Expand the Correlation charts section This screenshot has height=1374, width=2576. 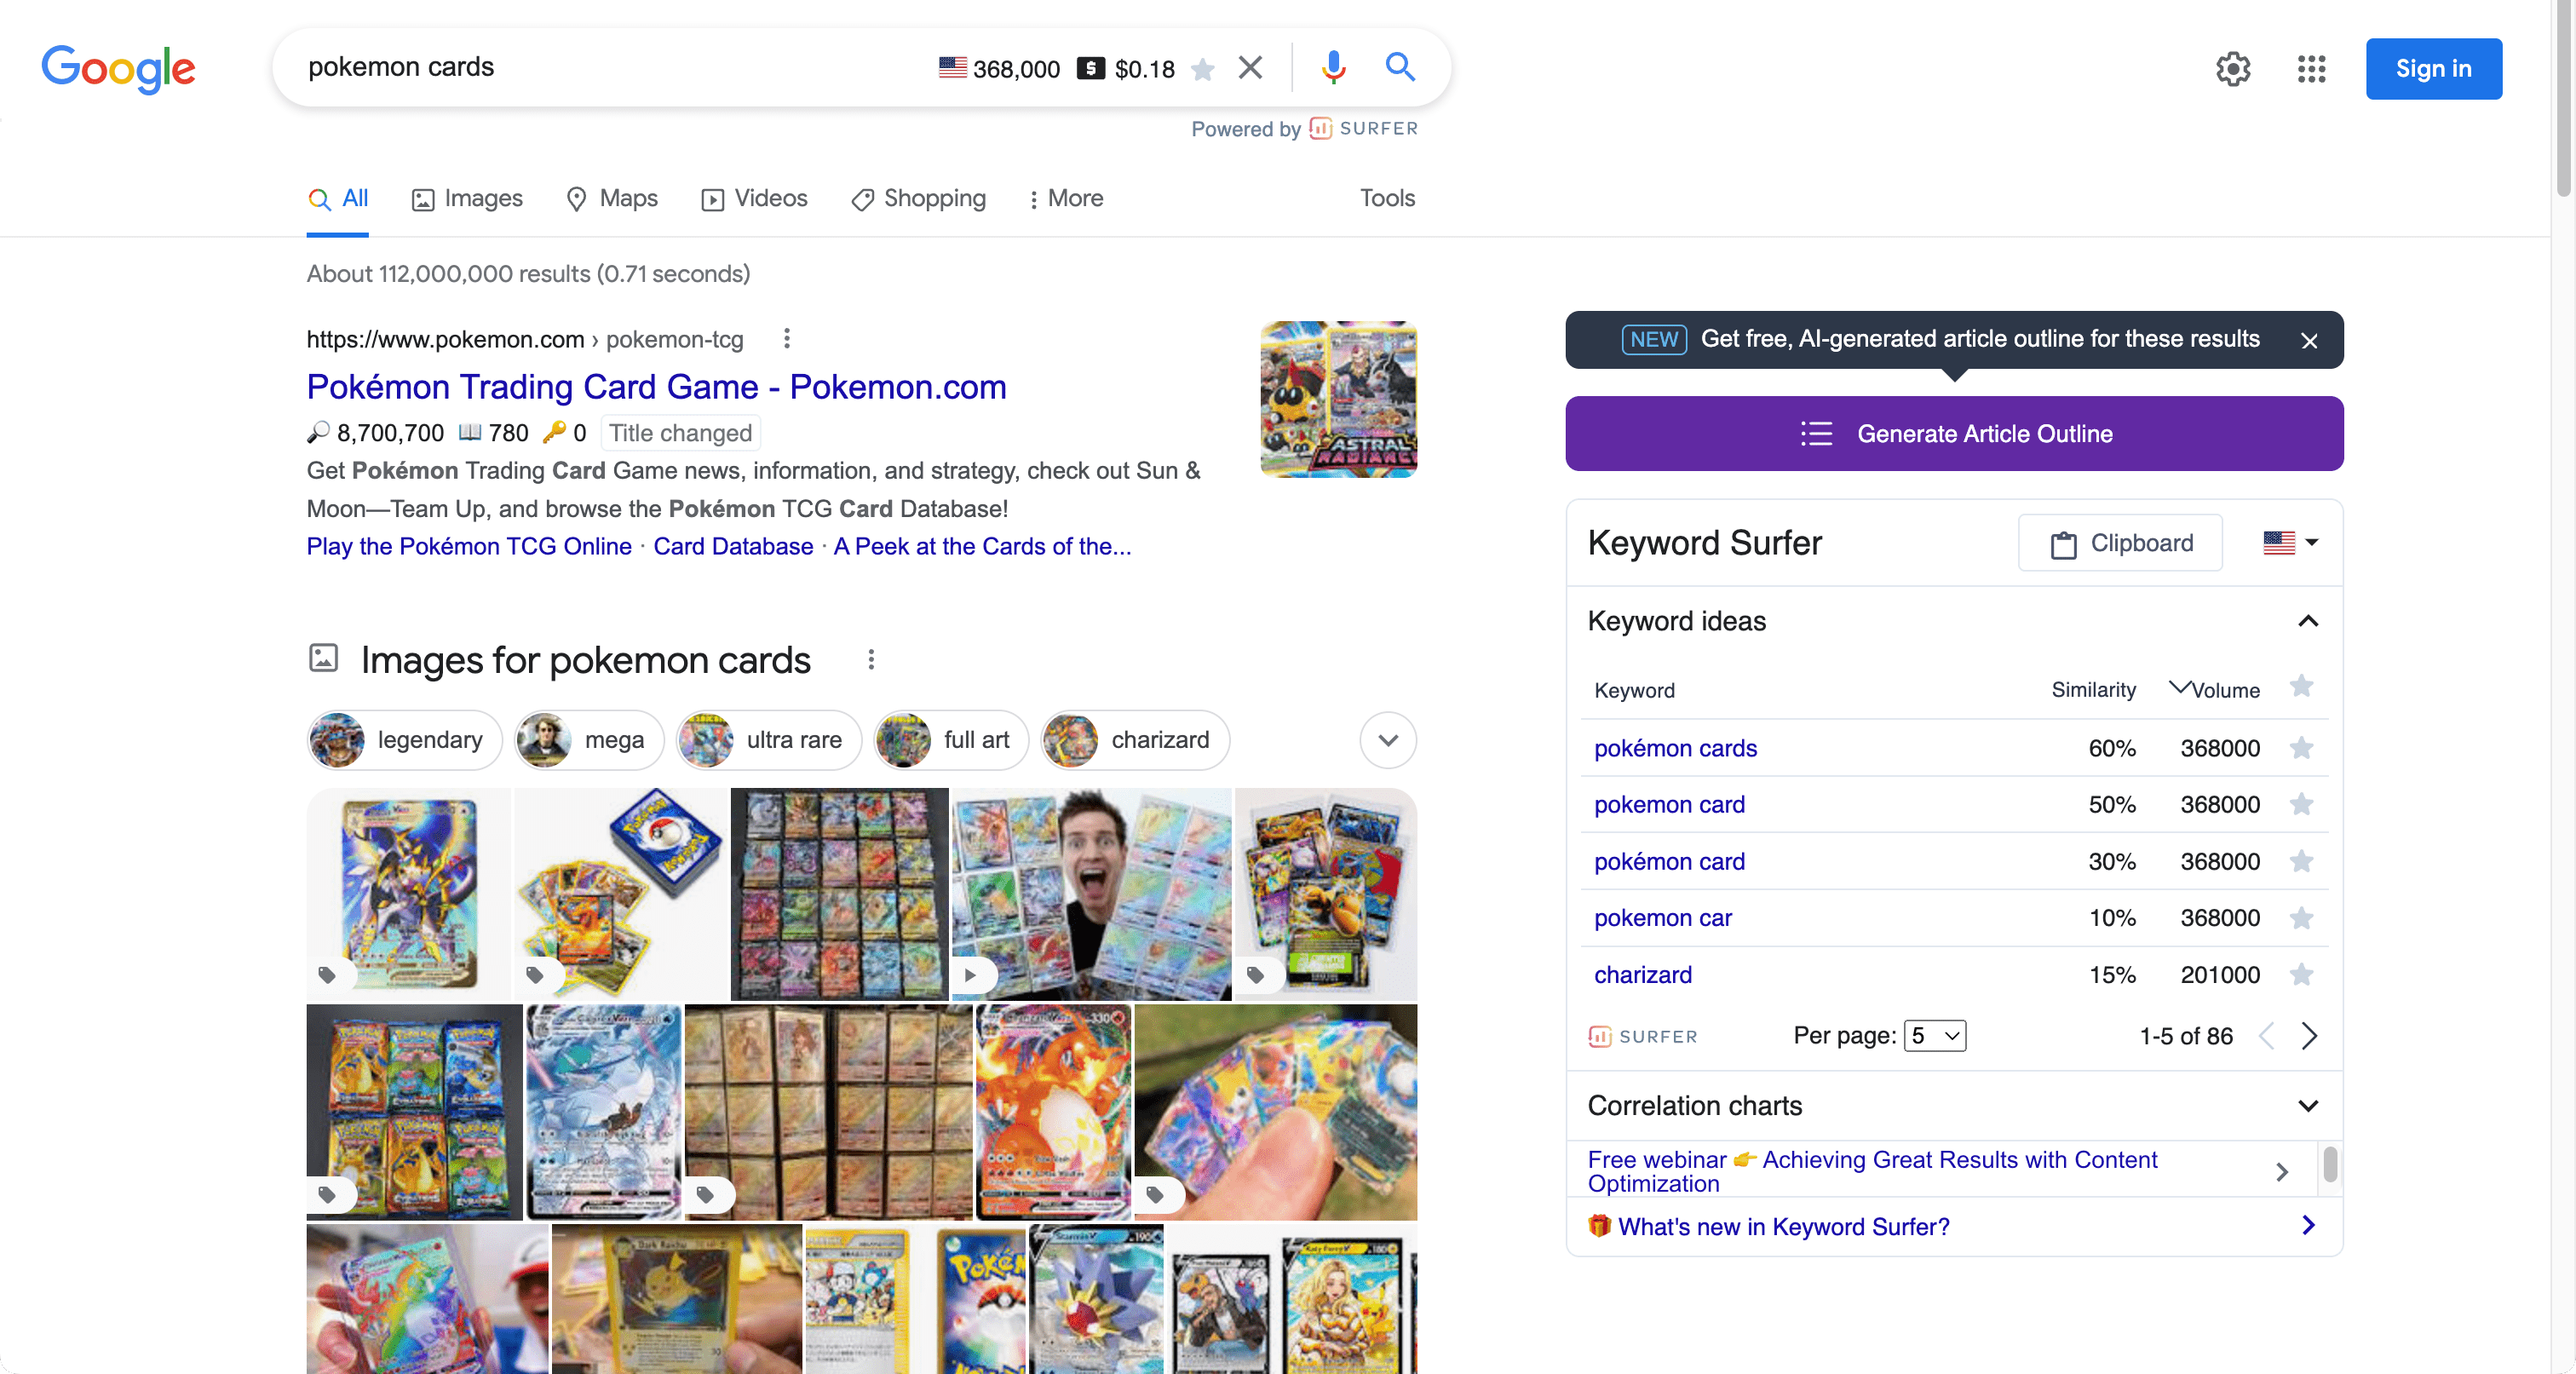pos(2308,1106)
